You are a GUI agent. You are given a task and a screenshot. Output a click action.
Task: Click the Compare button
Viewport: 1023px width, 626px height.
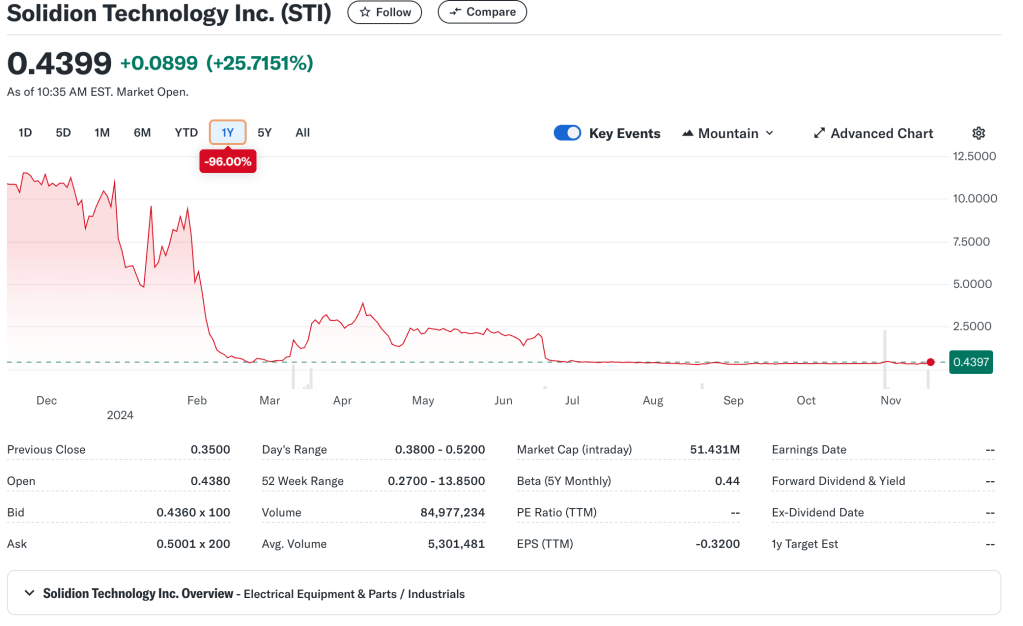coord(482,12)
